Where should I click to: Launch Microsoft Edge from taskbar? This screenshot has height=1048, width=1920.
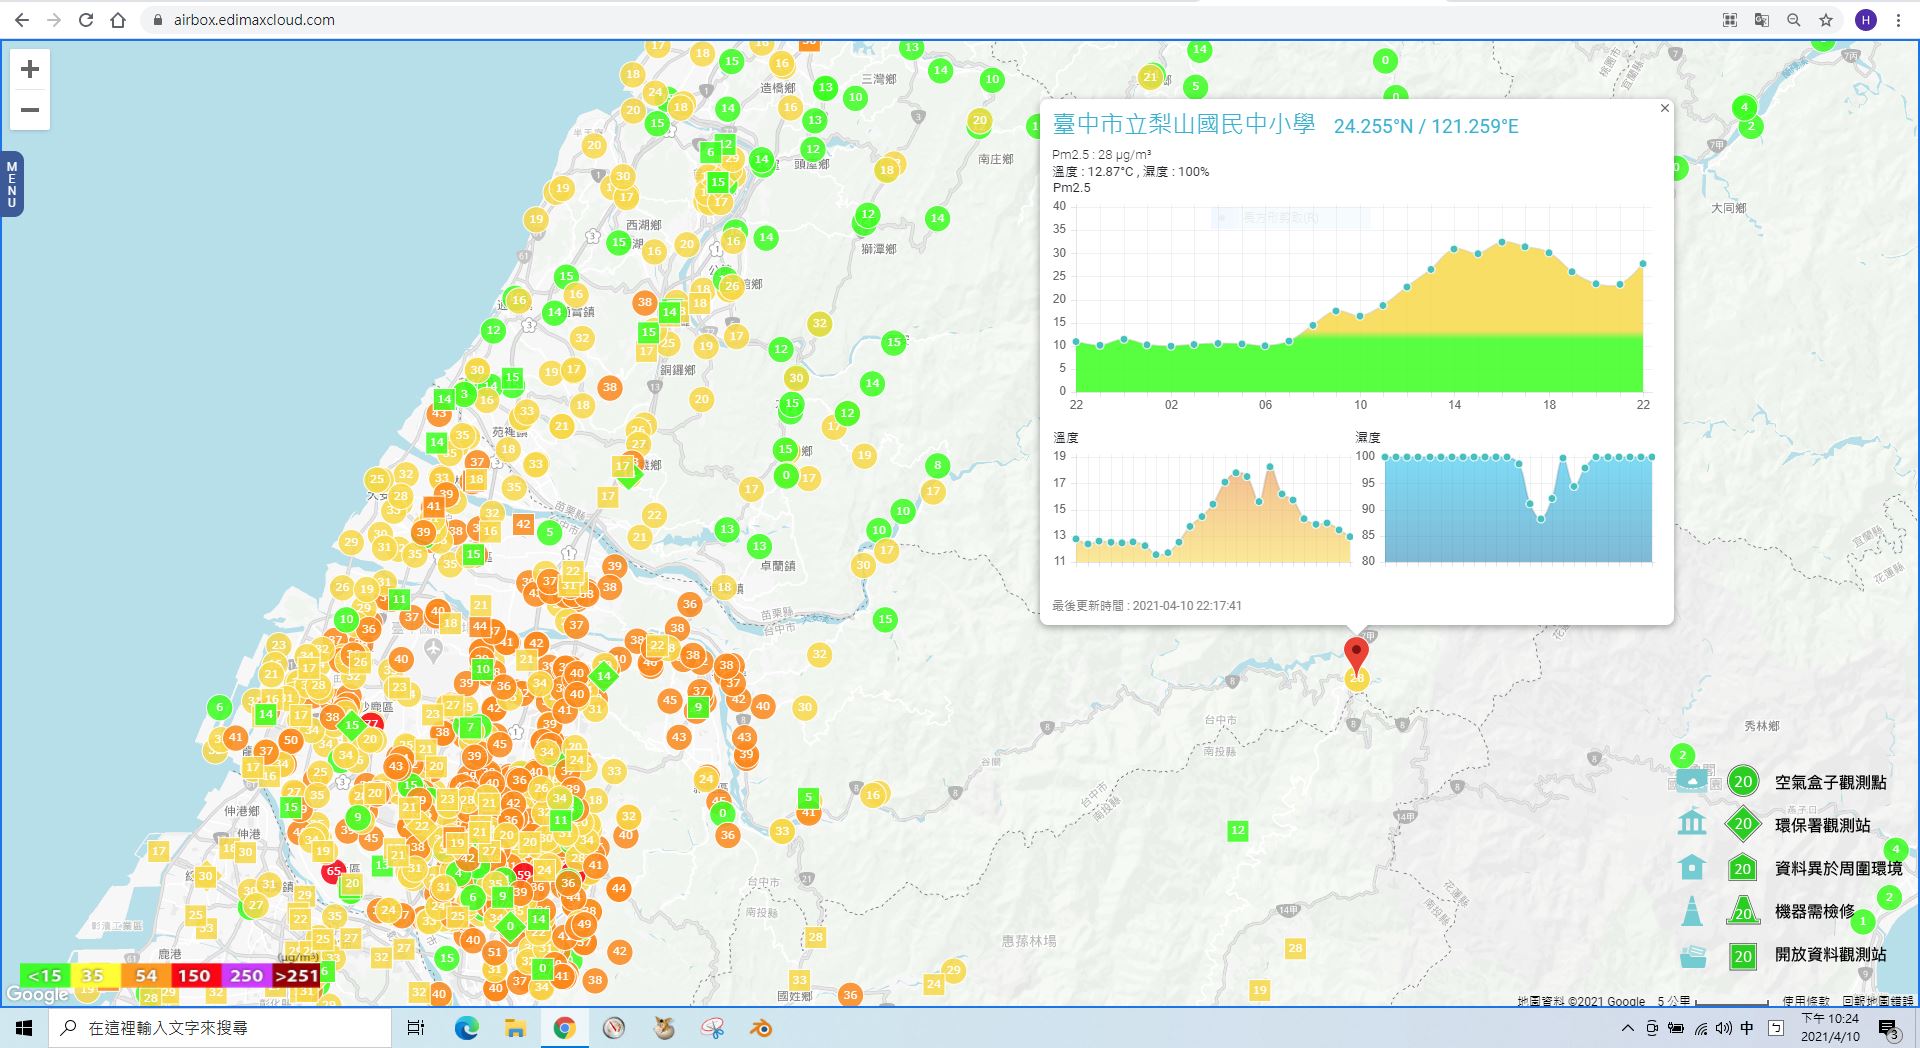click(x=467, y=1028)
